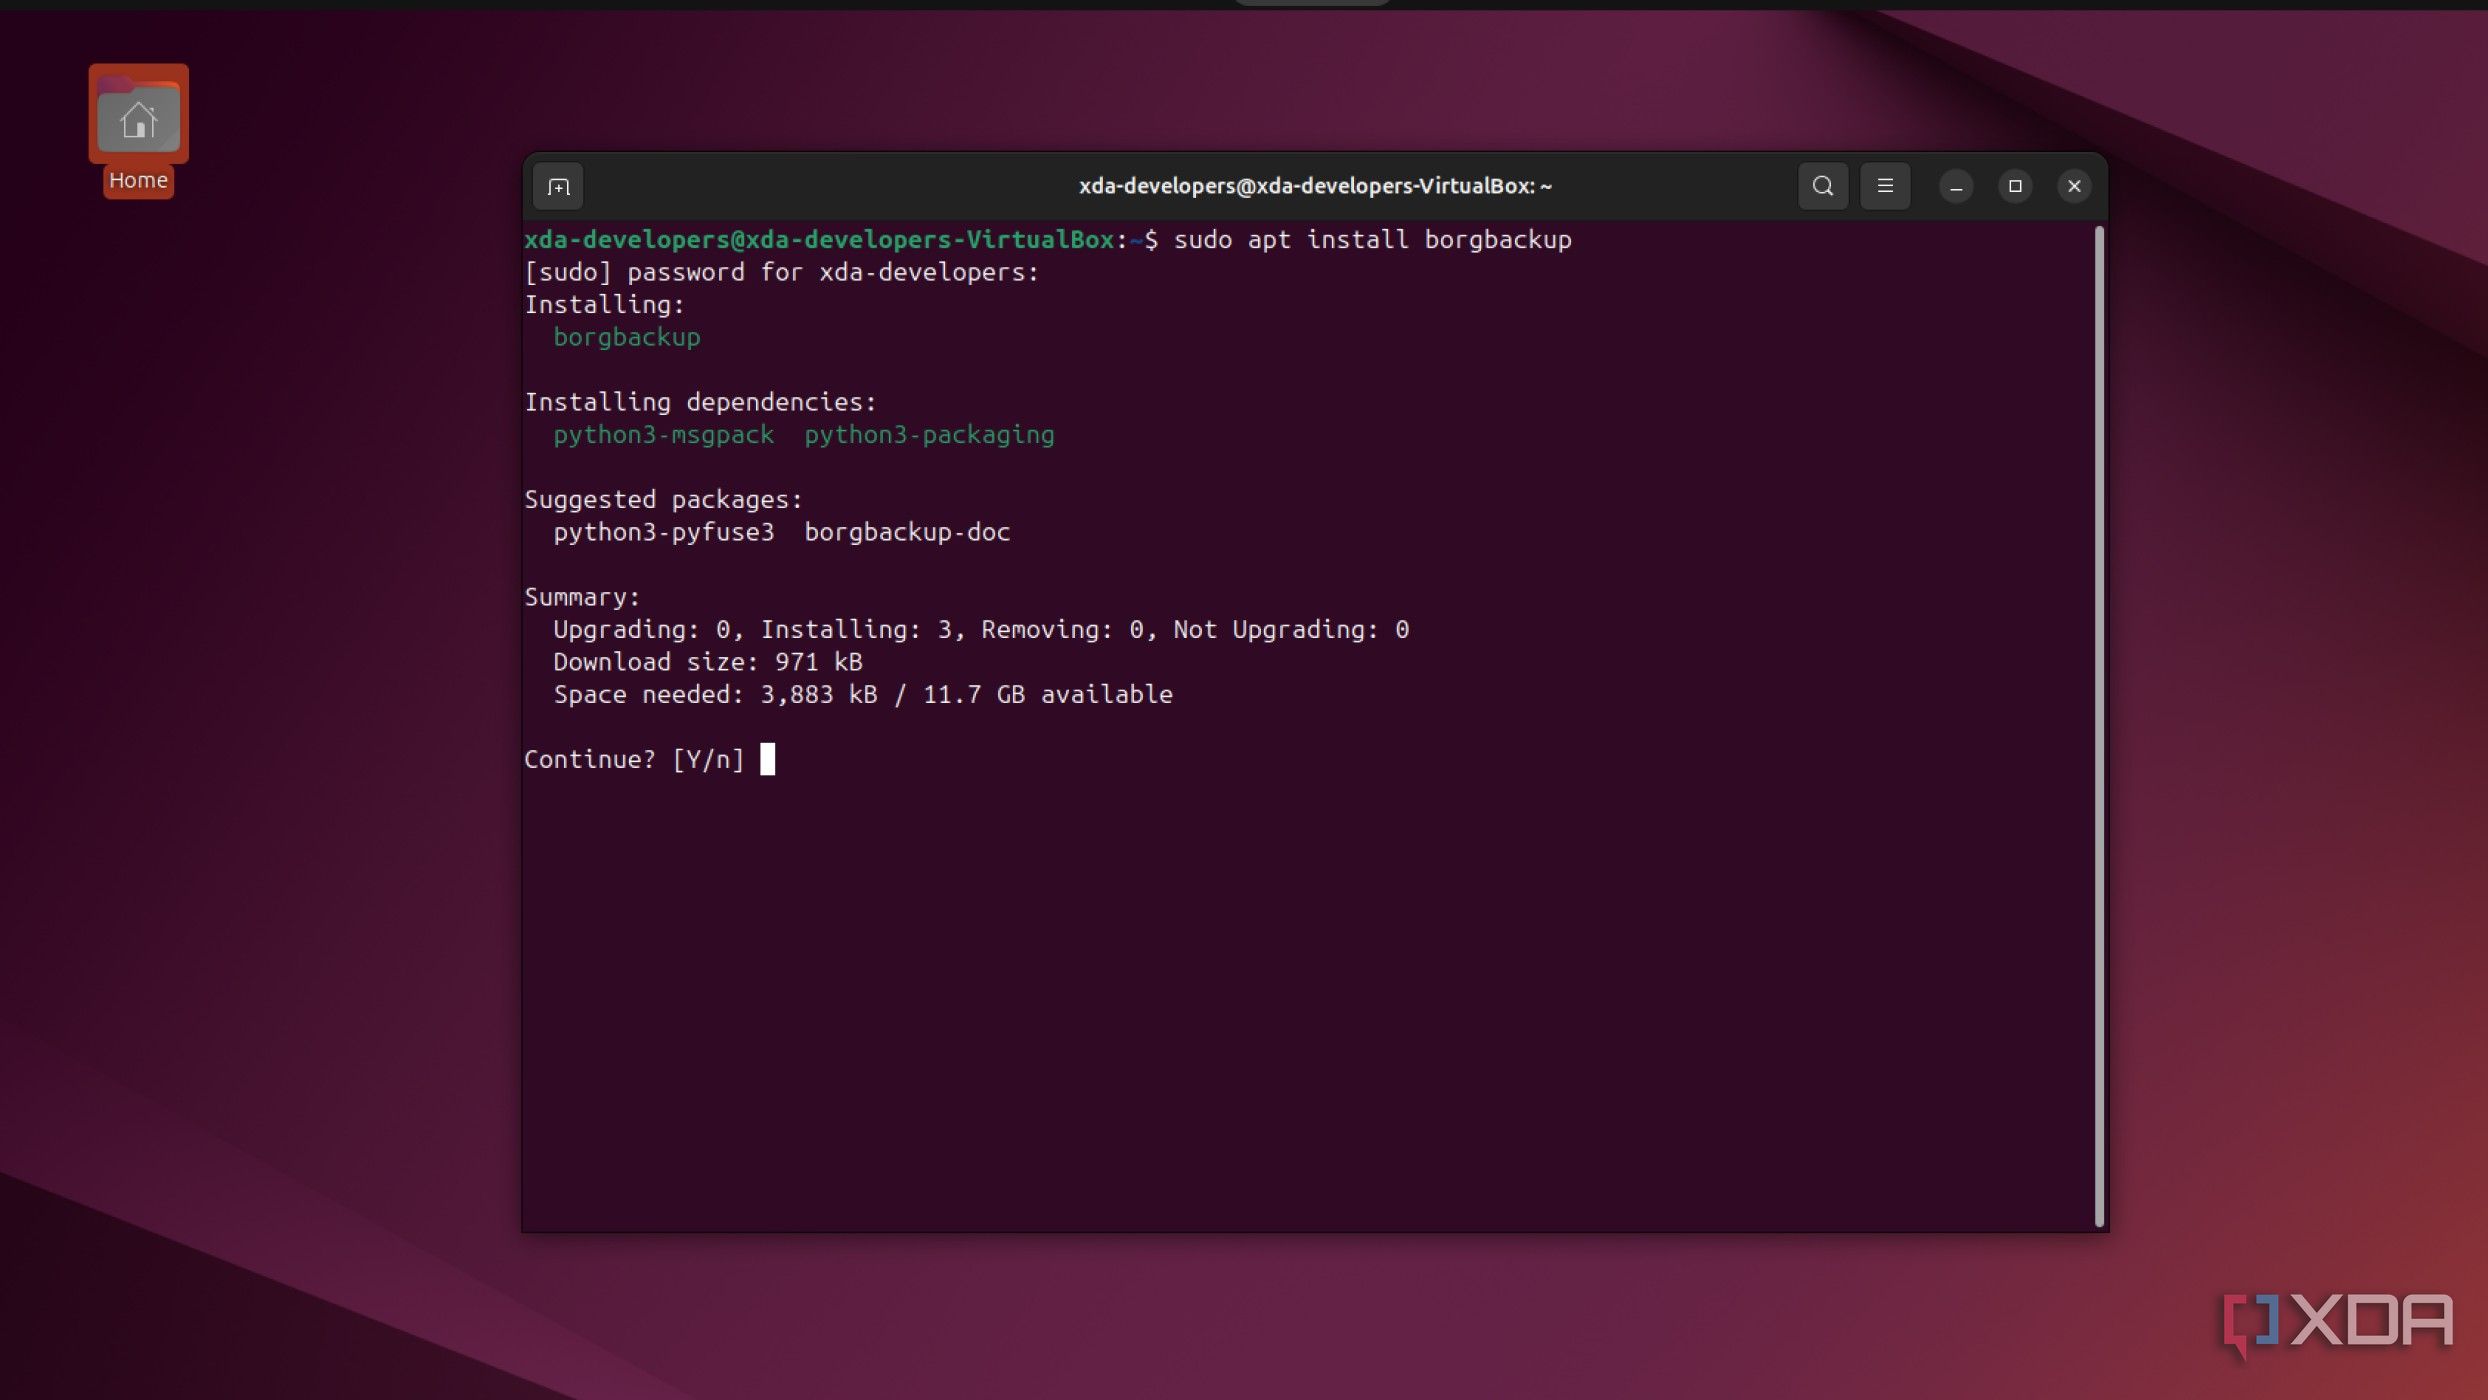Image resolution: width=2488 pixels, height=1400 pixels.
Task: Click the Home label on desktop
Action: click(x=138, y=181)
